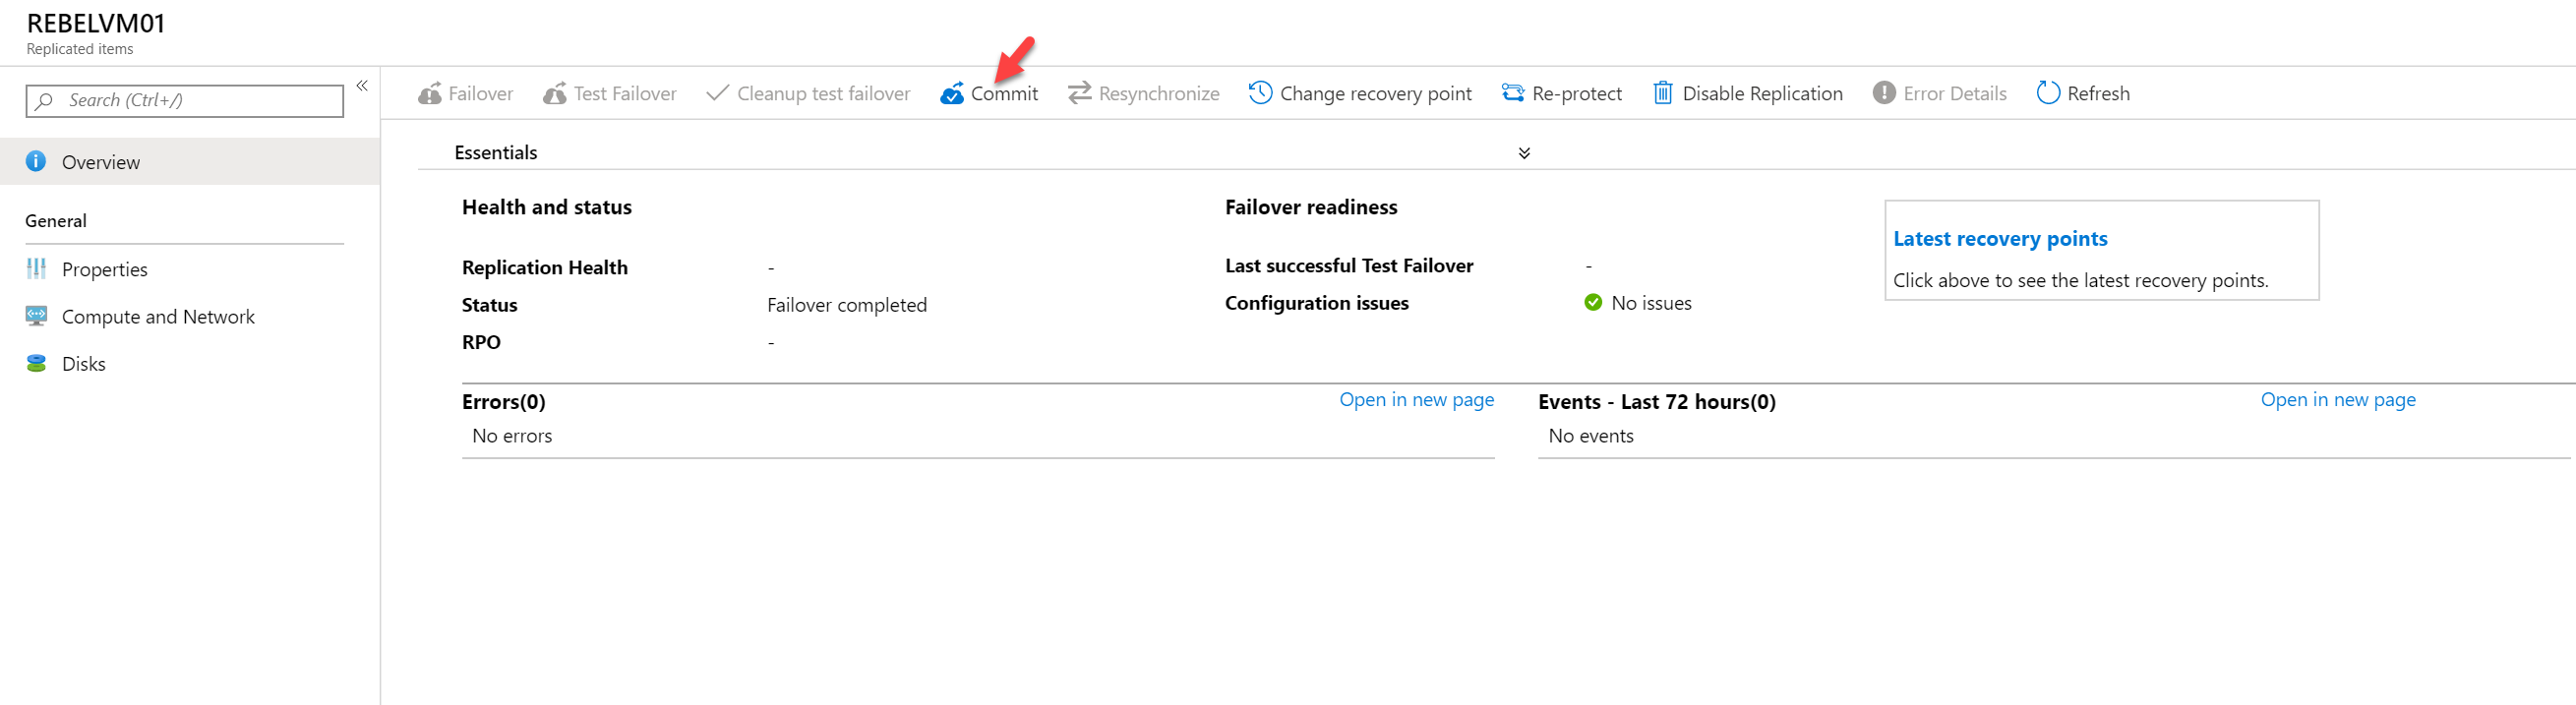Click the green No issues check icon
Image resolution: width=2576 pixels, height=705 pixels.
pyautogui.click(x=1593, y=302)
